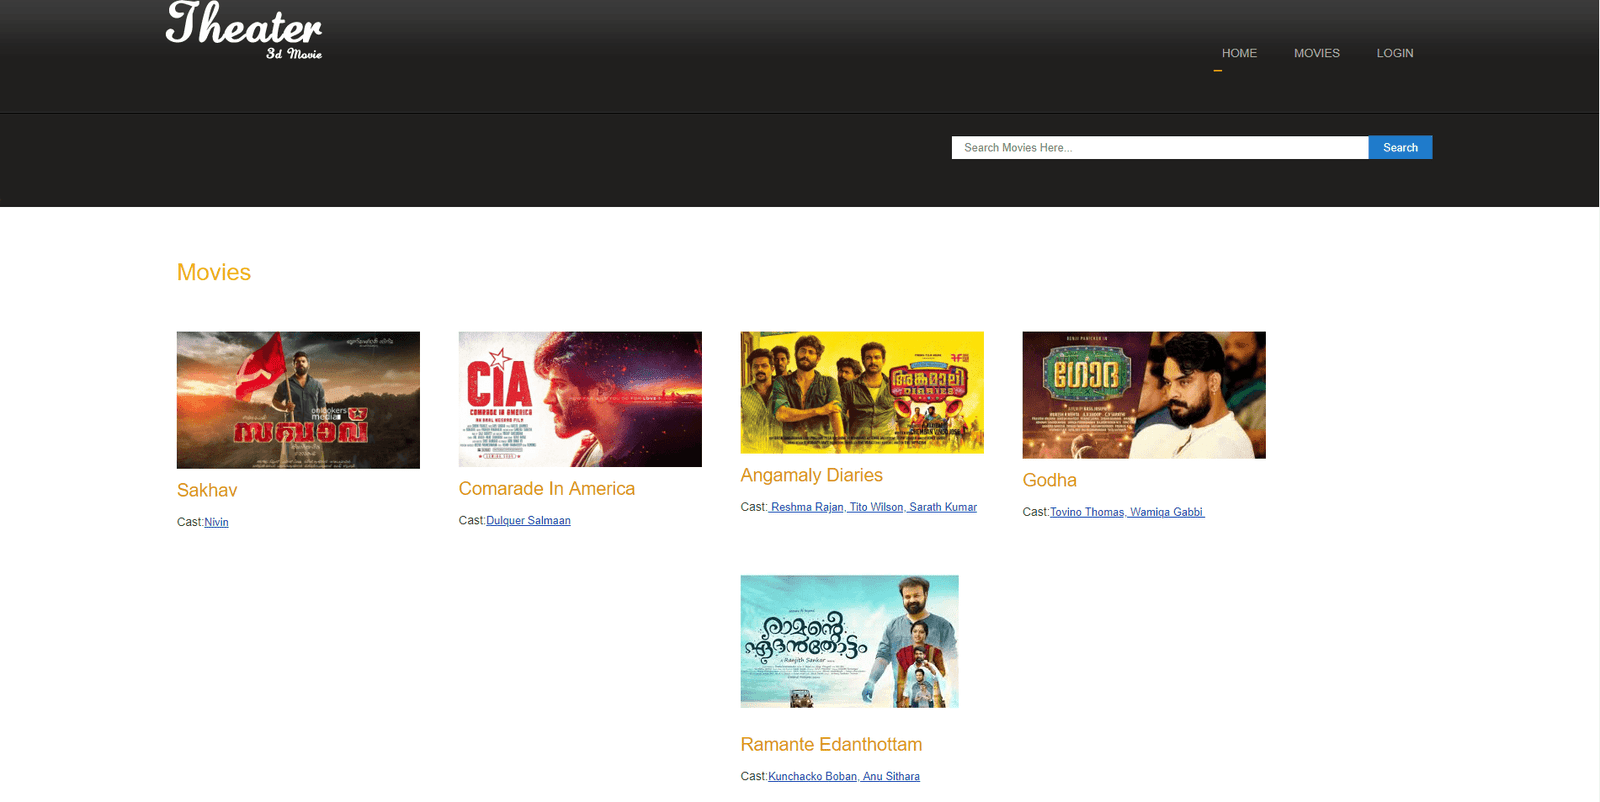This screenshot has width=1600, height=802.
Task: Open the Comarade In America poster
Action: point(580,399)
